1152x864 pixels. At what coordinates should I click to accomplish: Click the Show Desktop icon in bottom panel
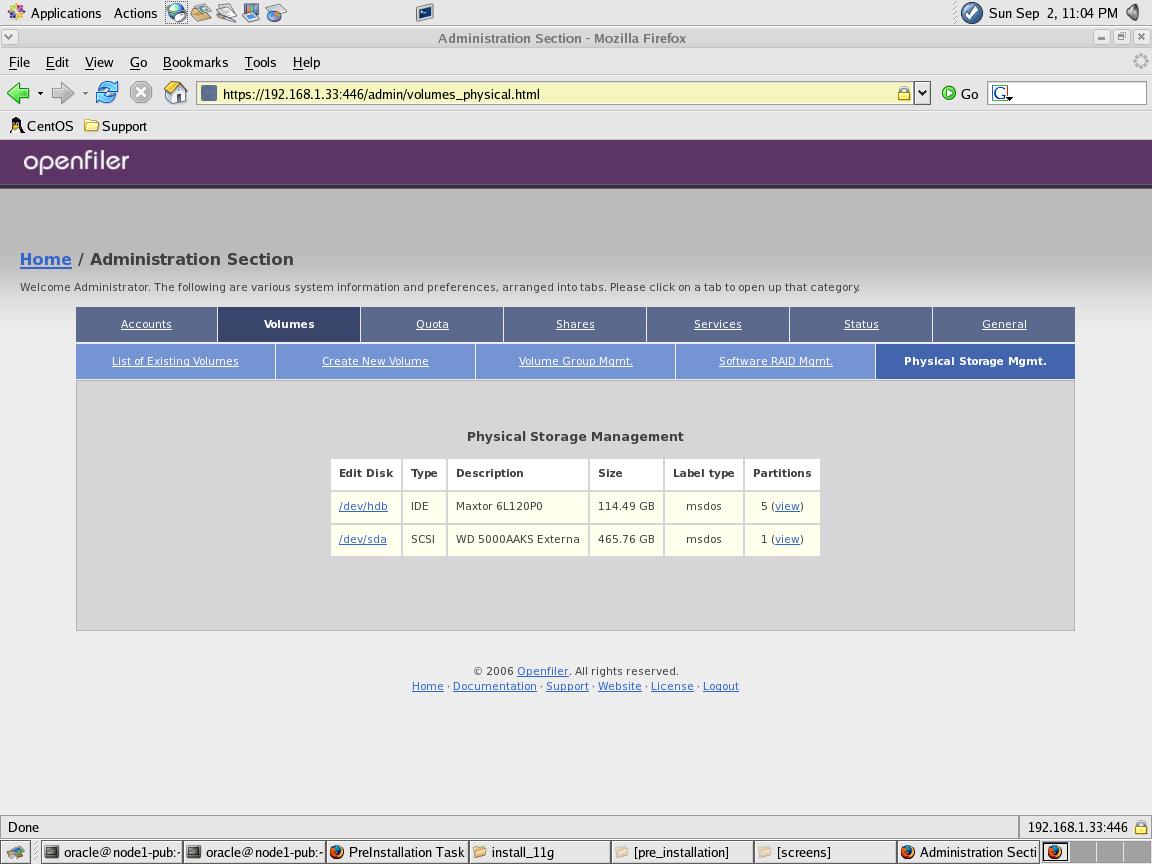15,852
